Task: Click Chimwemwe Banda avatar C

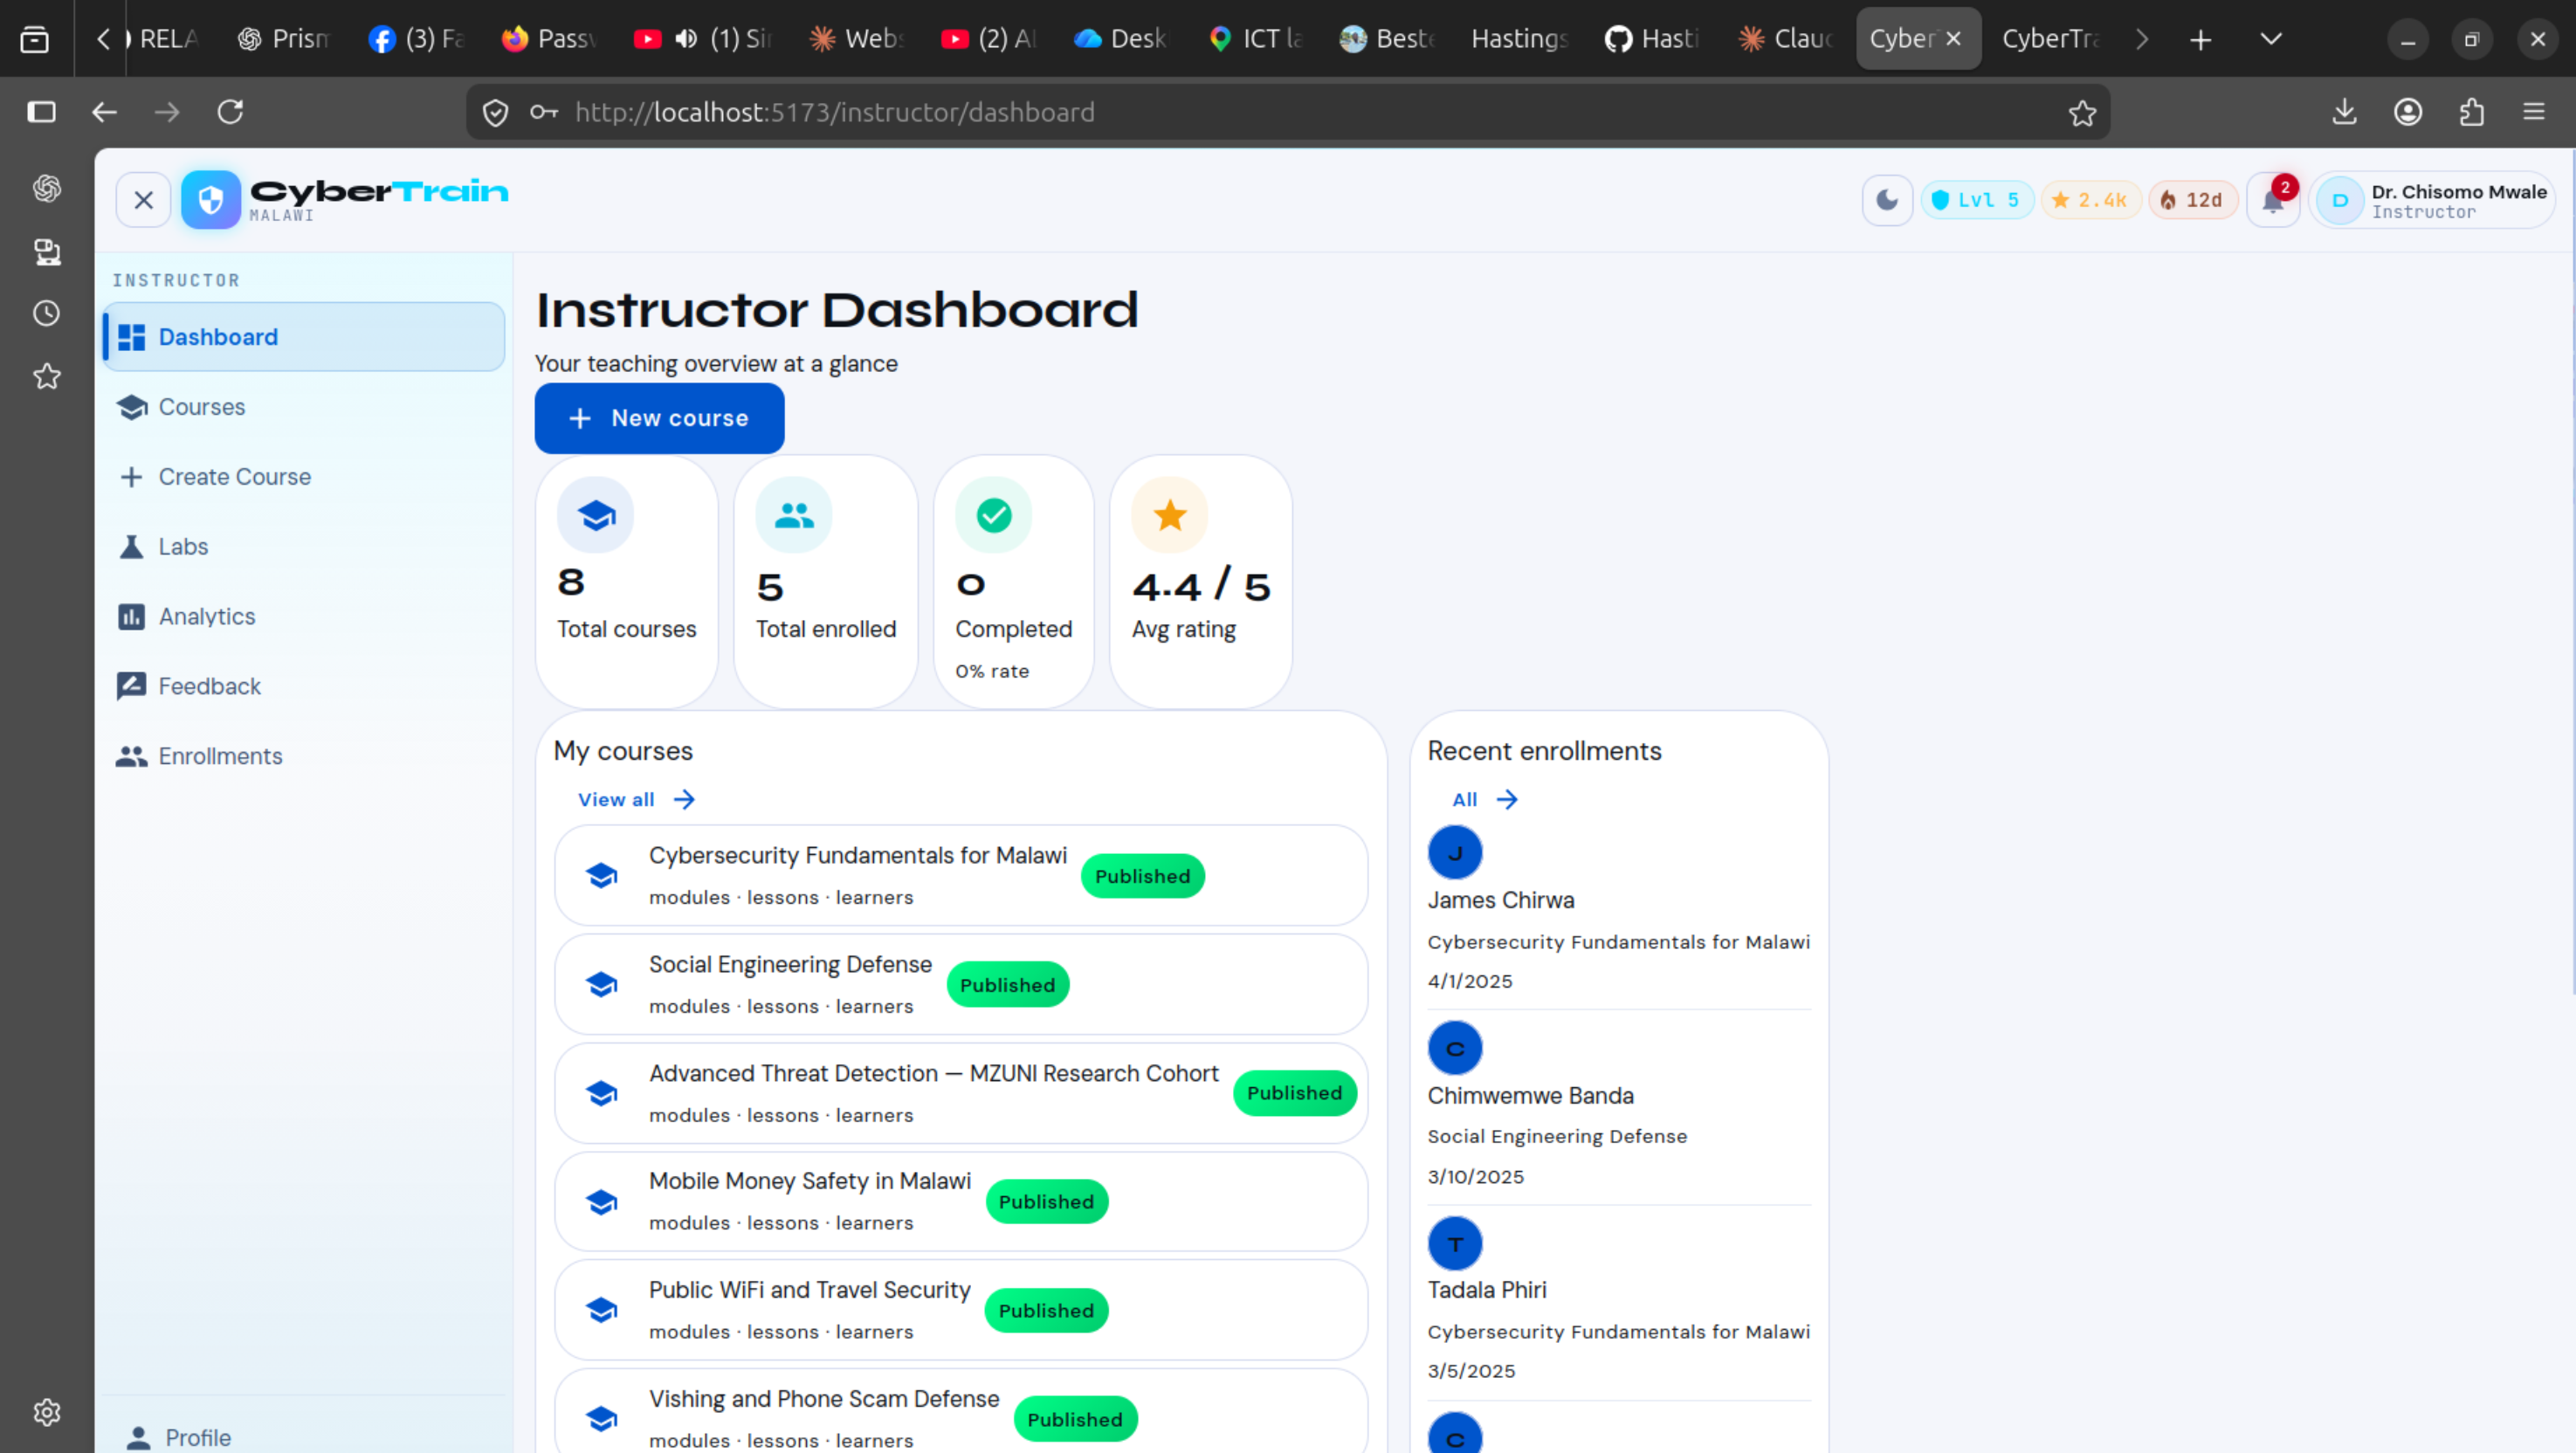Action: [1455, 1048]
